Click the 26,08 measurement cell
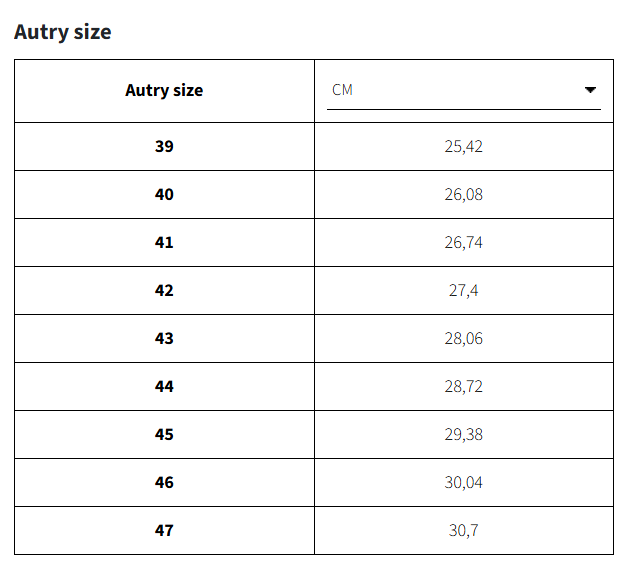 (463, 194)
